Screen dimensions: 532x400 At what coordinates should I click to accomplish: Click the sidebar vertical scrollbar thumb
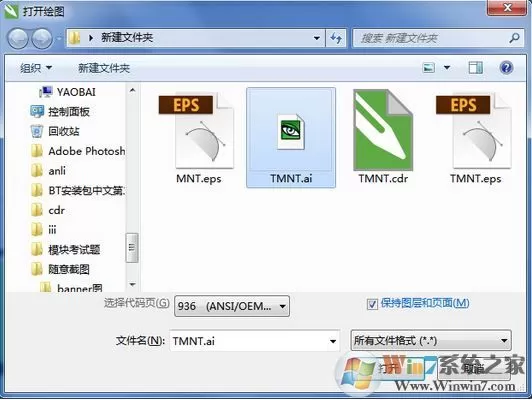(x=132, y=248)
